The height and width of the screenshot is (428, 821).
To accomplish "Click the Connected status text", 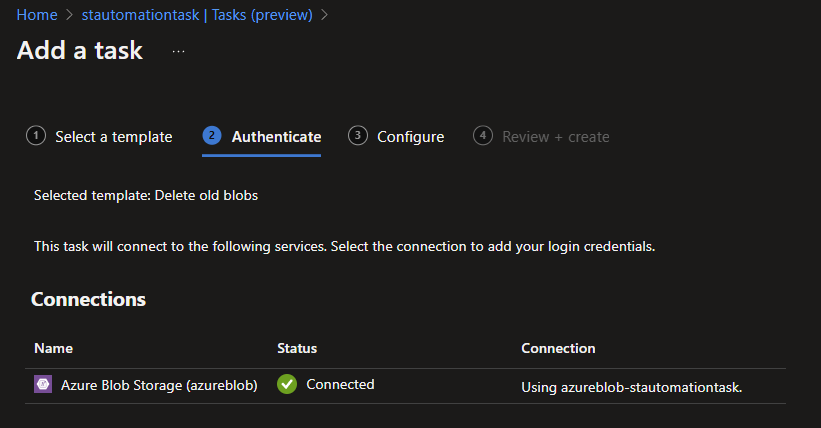I will (x=340, y=384).
